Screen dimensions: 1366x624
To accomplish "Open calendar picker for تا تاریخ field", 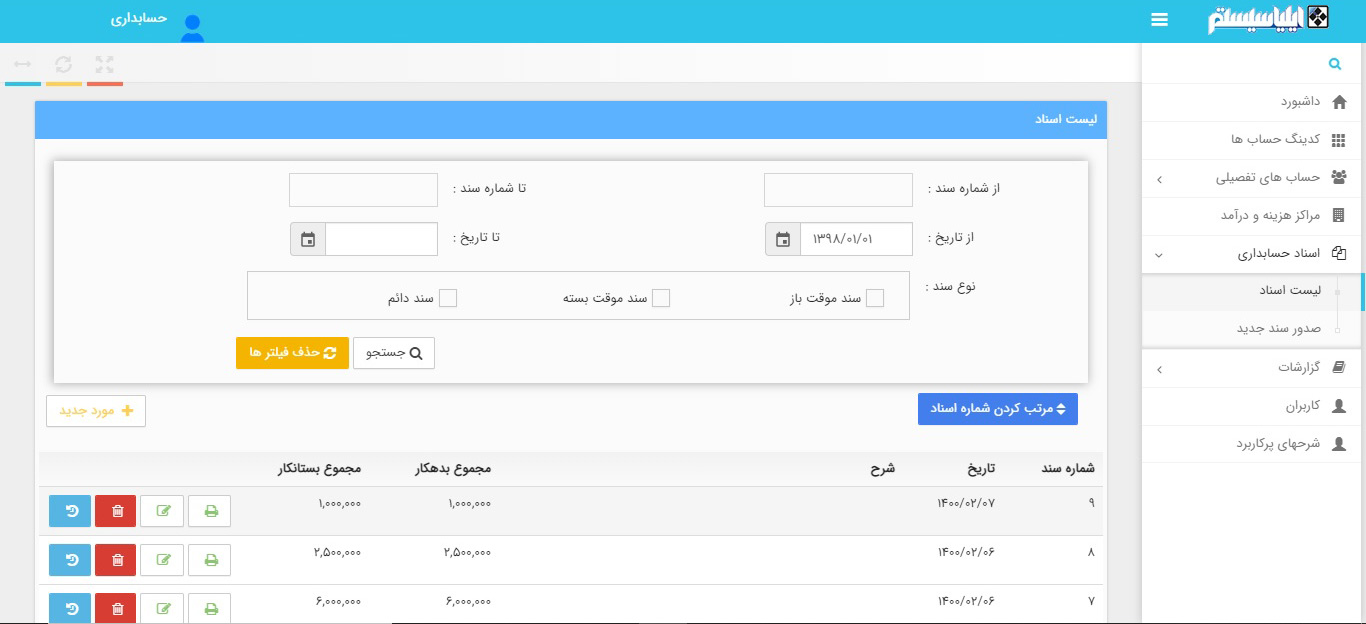I will point(310,238).
